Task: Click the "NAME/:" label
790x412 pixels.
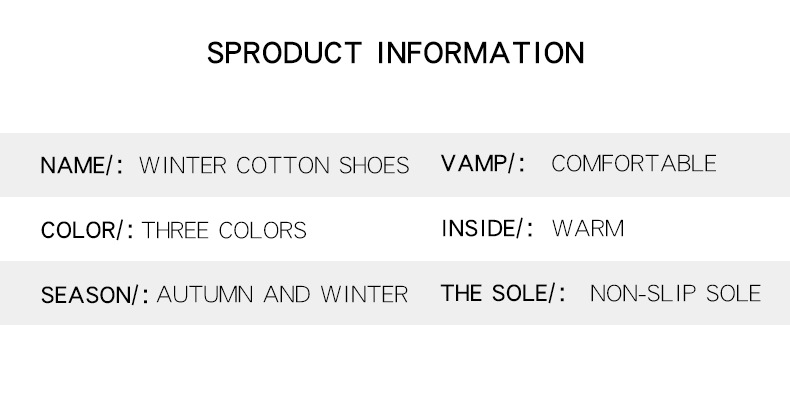Action: (82, 166)
